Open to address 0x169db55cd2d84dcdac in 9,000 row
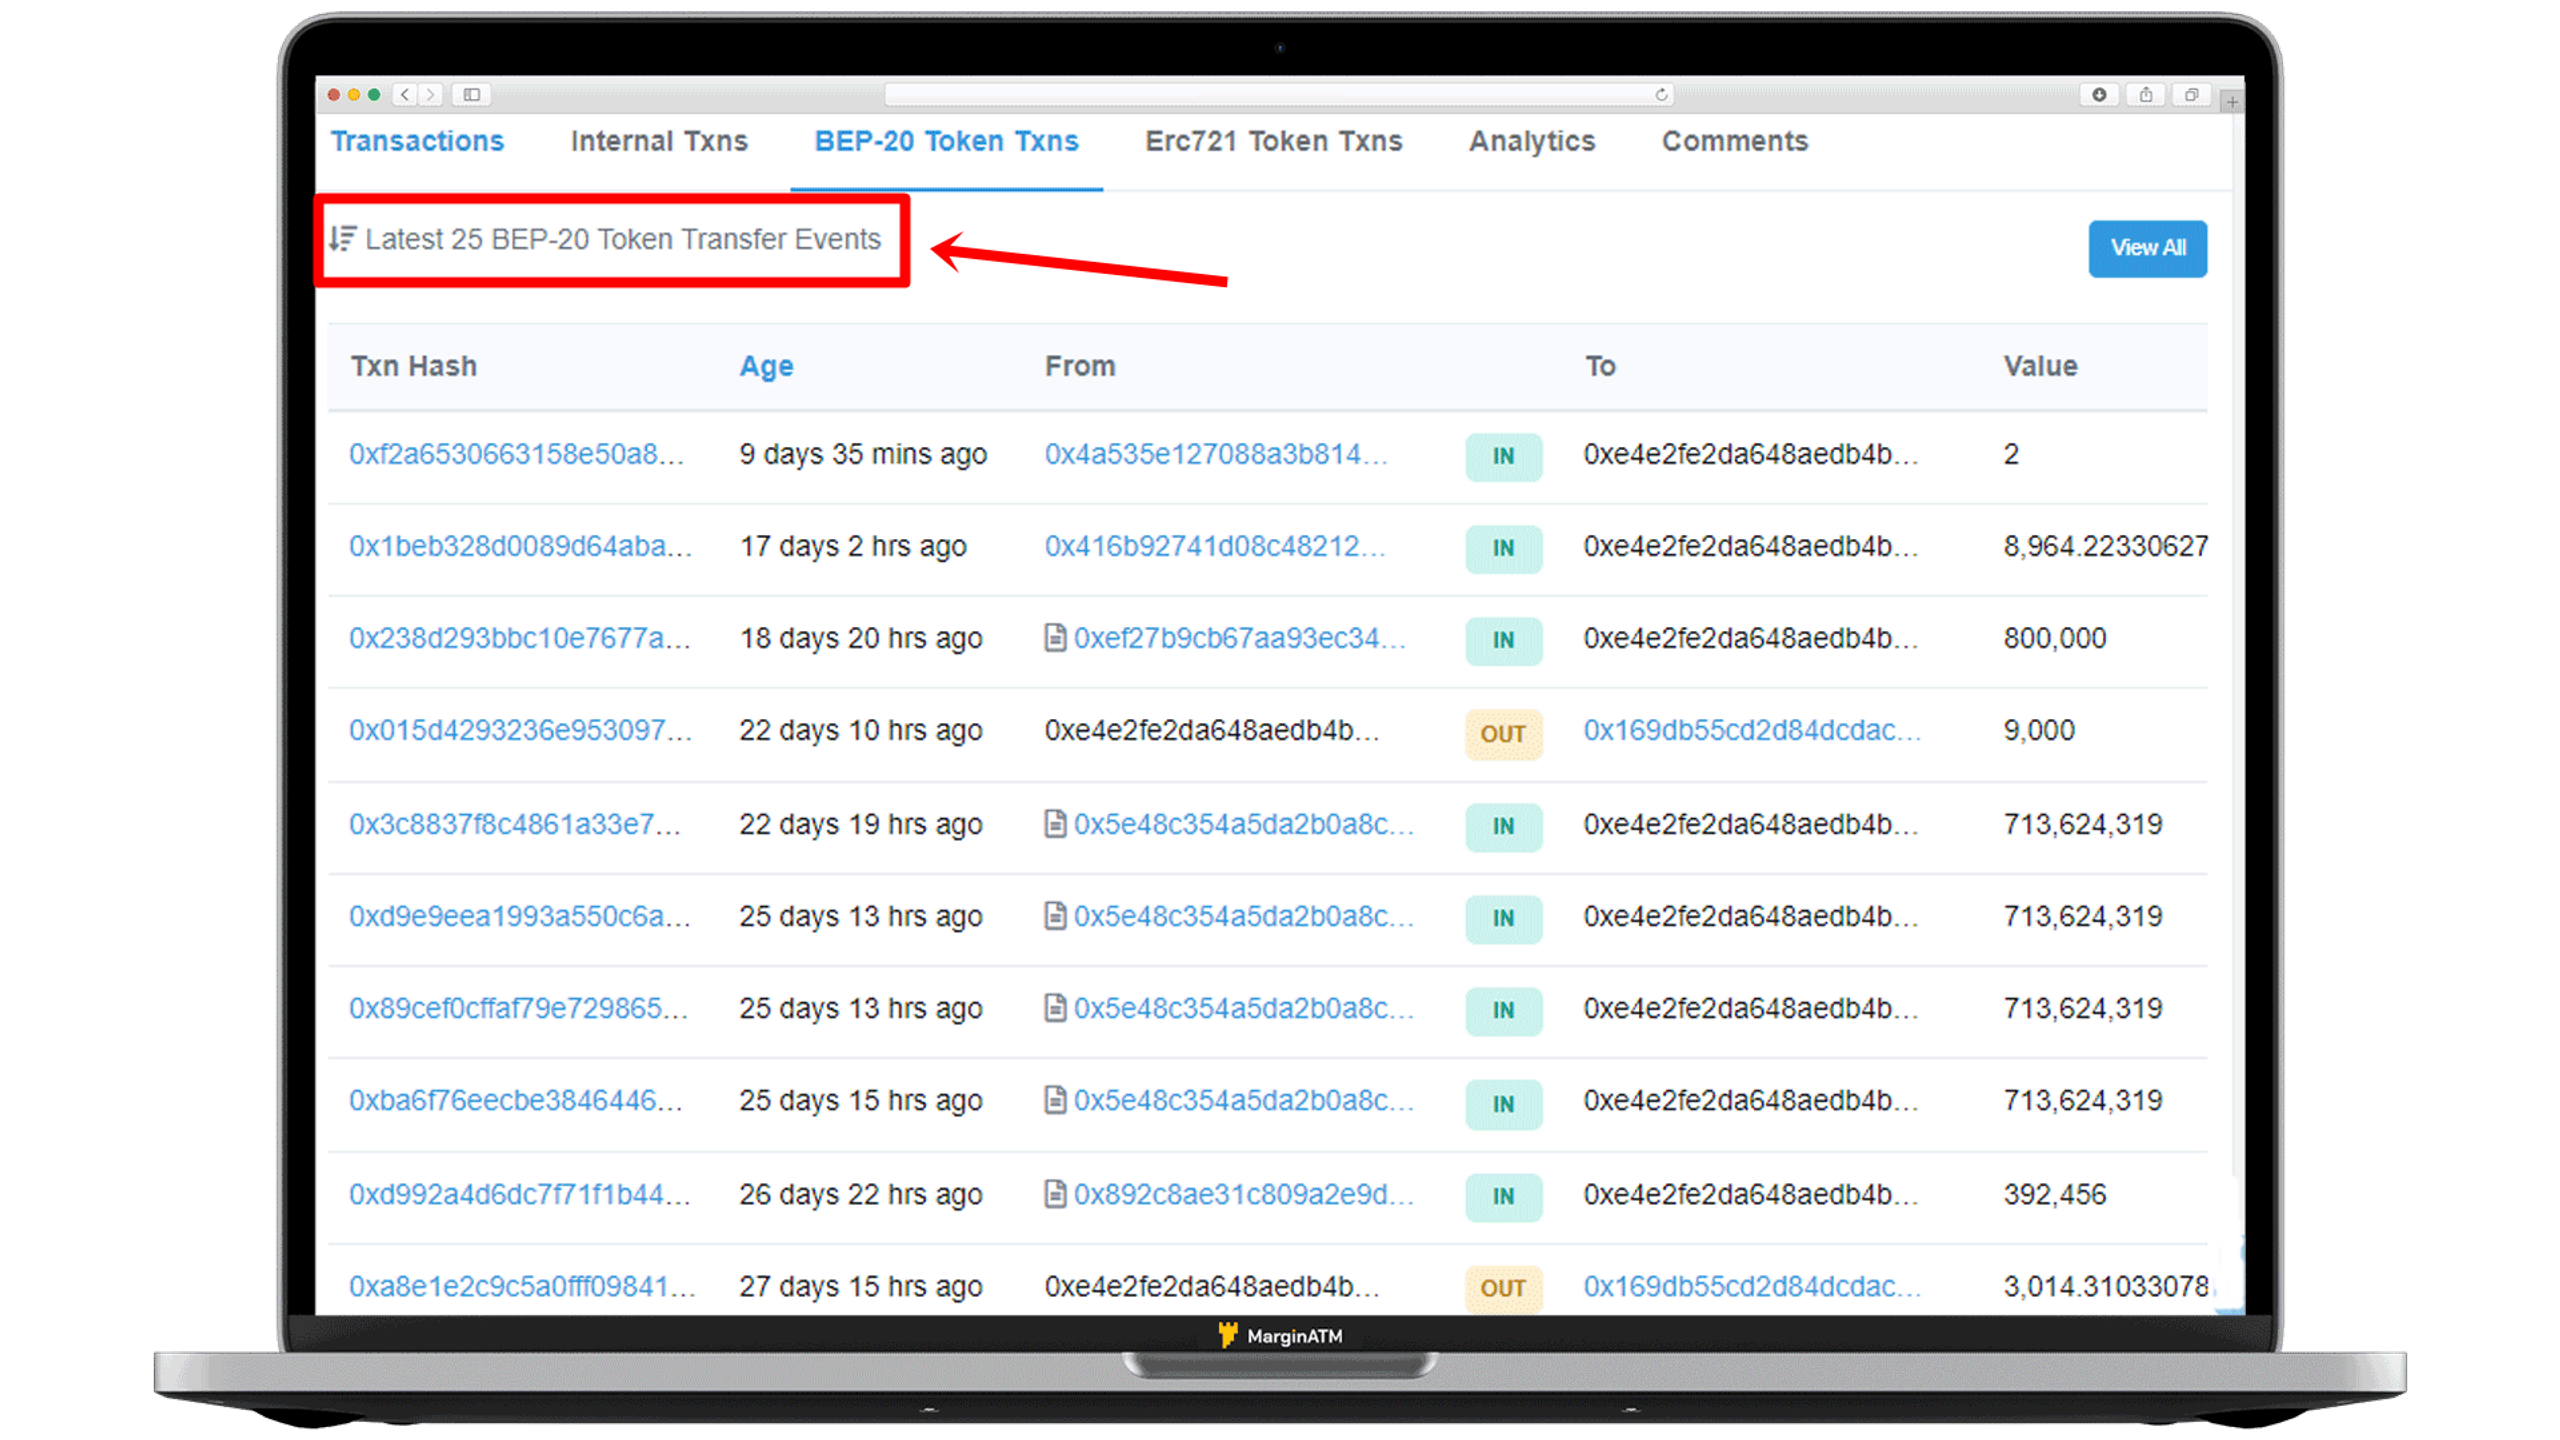The width and height of the screenshot is (2560, 1440). (1751, 730)
